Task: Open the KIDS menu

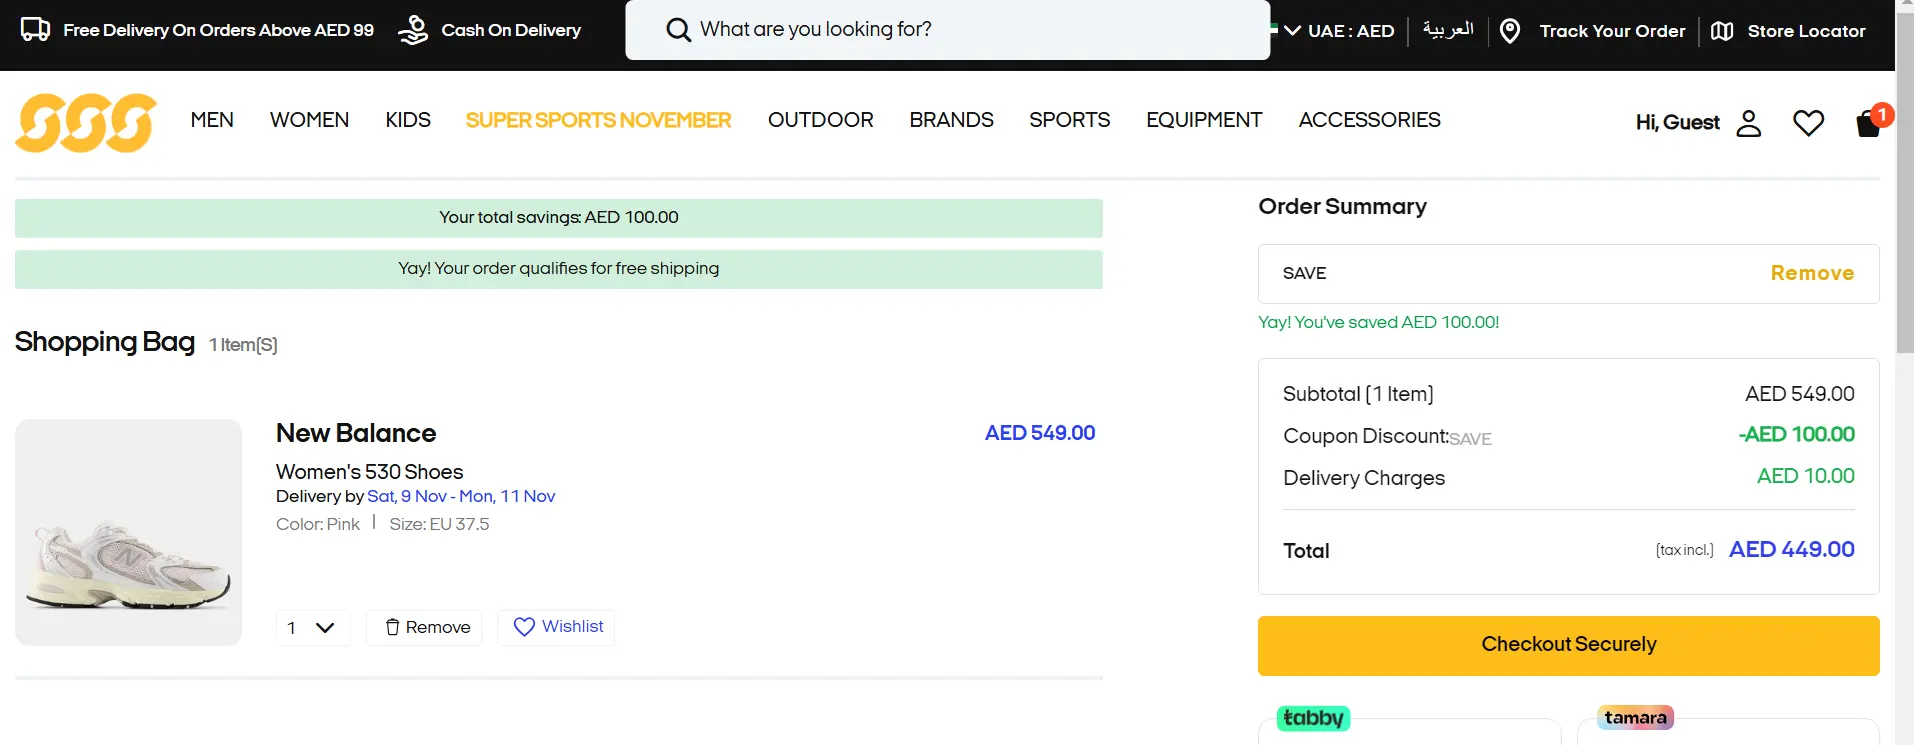Action: [x=408, y=120]
